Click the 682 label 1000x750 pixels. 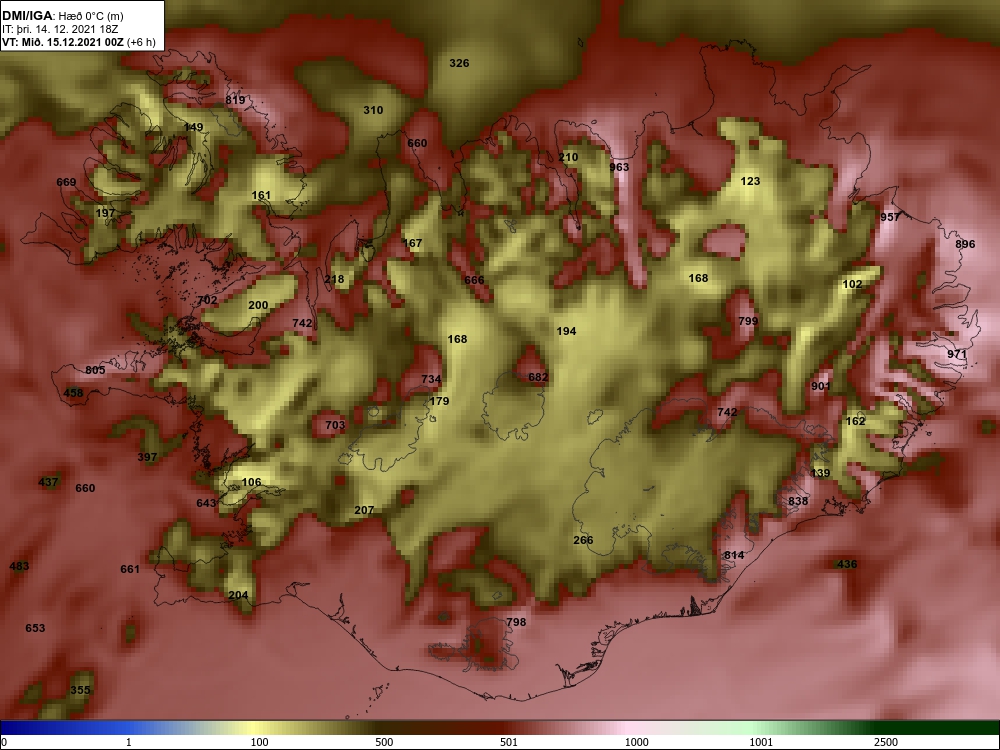pyautogui.click(x=538, y=377)
